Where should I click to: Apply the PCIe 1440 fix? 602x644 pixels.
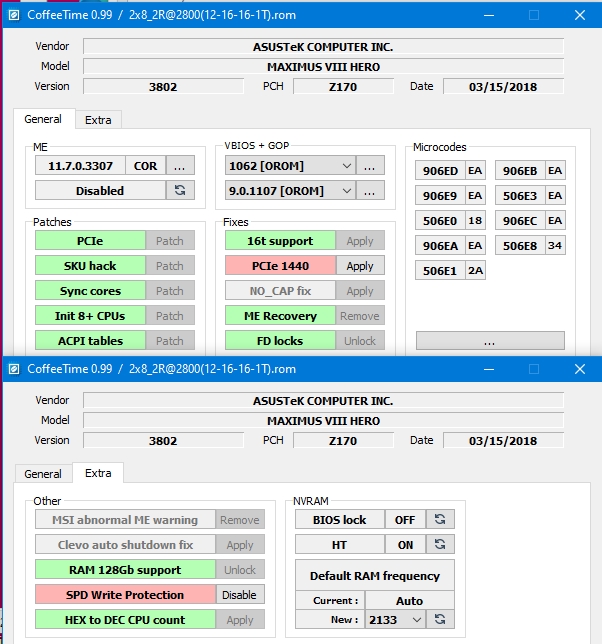point(360,266)
